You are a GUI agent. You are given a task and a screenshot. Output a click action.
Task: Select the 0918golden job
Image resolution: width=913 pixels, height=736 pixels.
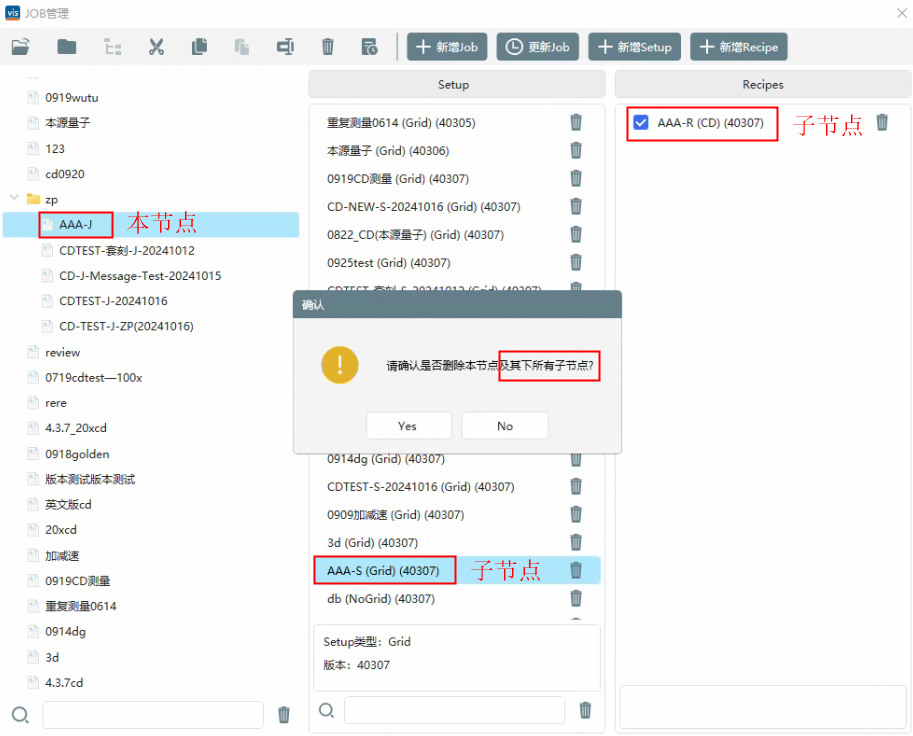(77, 454)
